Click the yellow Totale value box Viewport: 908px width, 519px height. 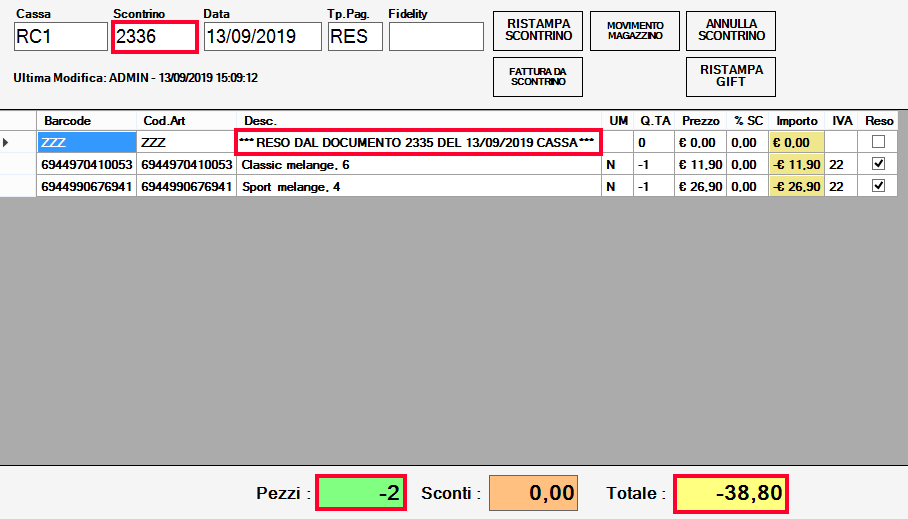point(730,493)
